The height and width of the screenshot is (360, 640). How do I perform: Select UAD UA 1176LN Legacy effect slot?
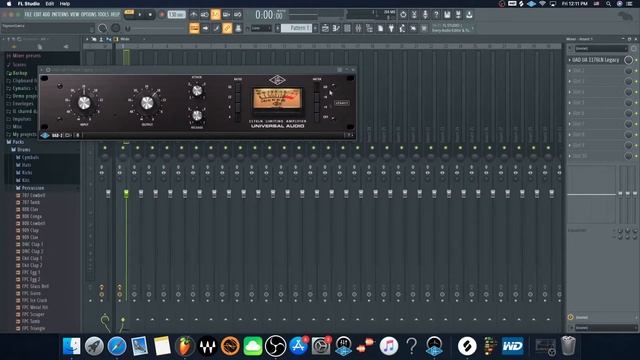[x=596, y=60]
